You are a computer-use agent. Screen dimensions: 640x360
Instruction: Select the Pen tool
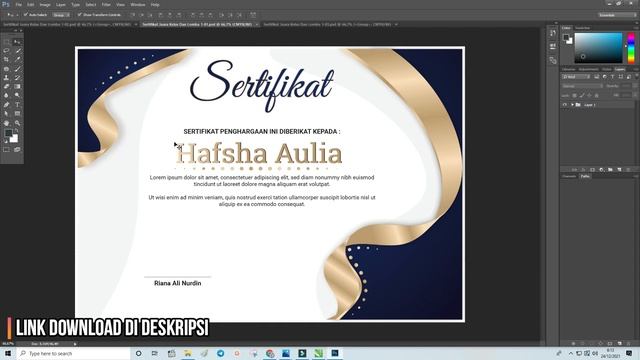[7, 104]
